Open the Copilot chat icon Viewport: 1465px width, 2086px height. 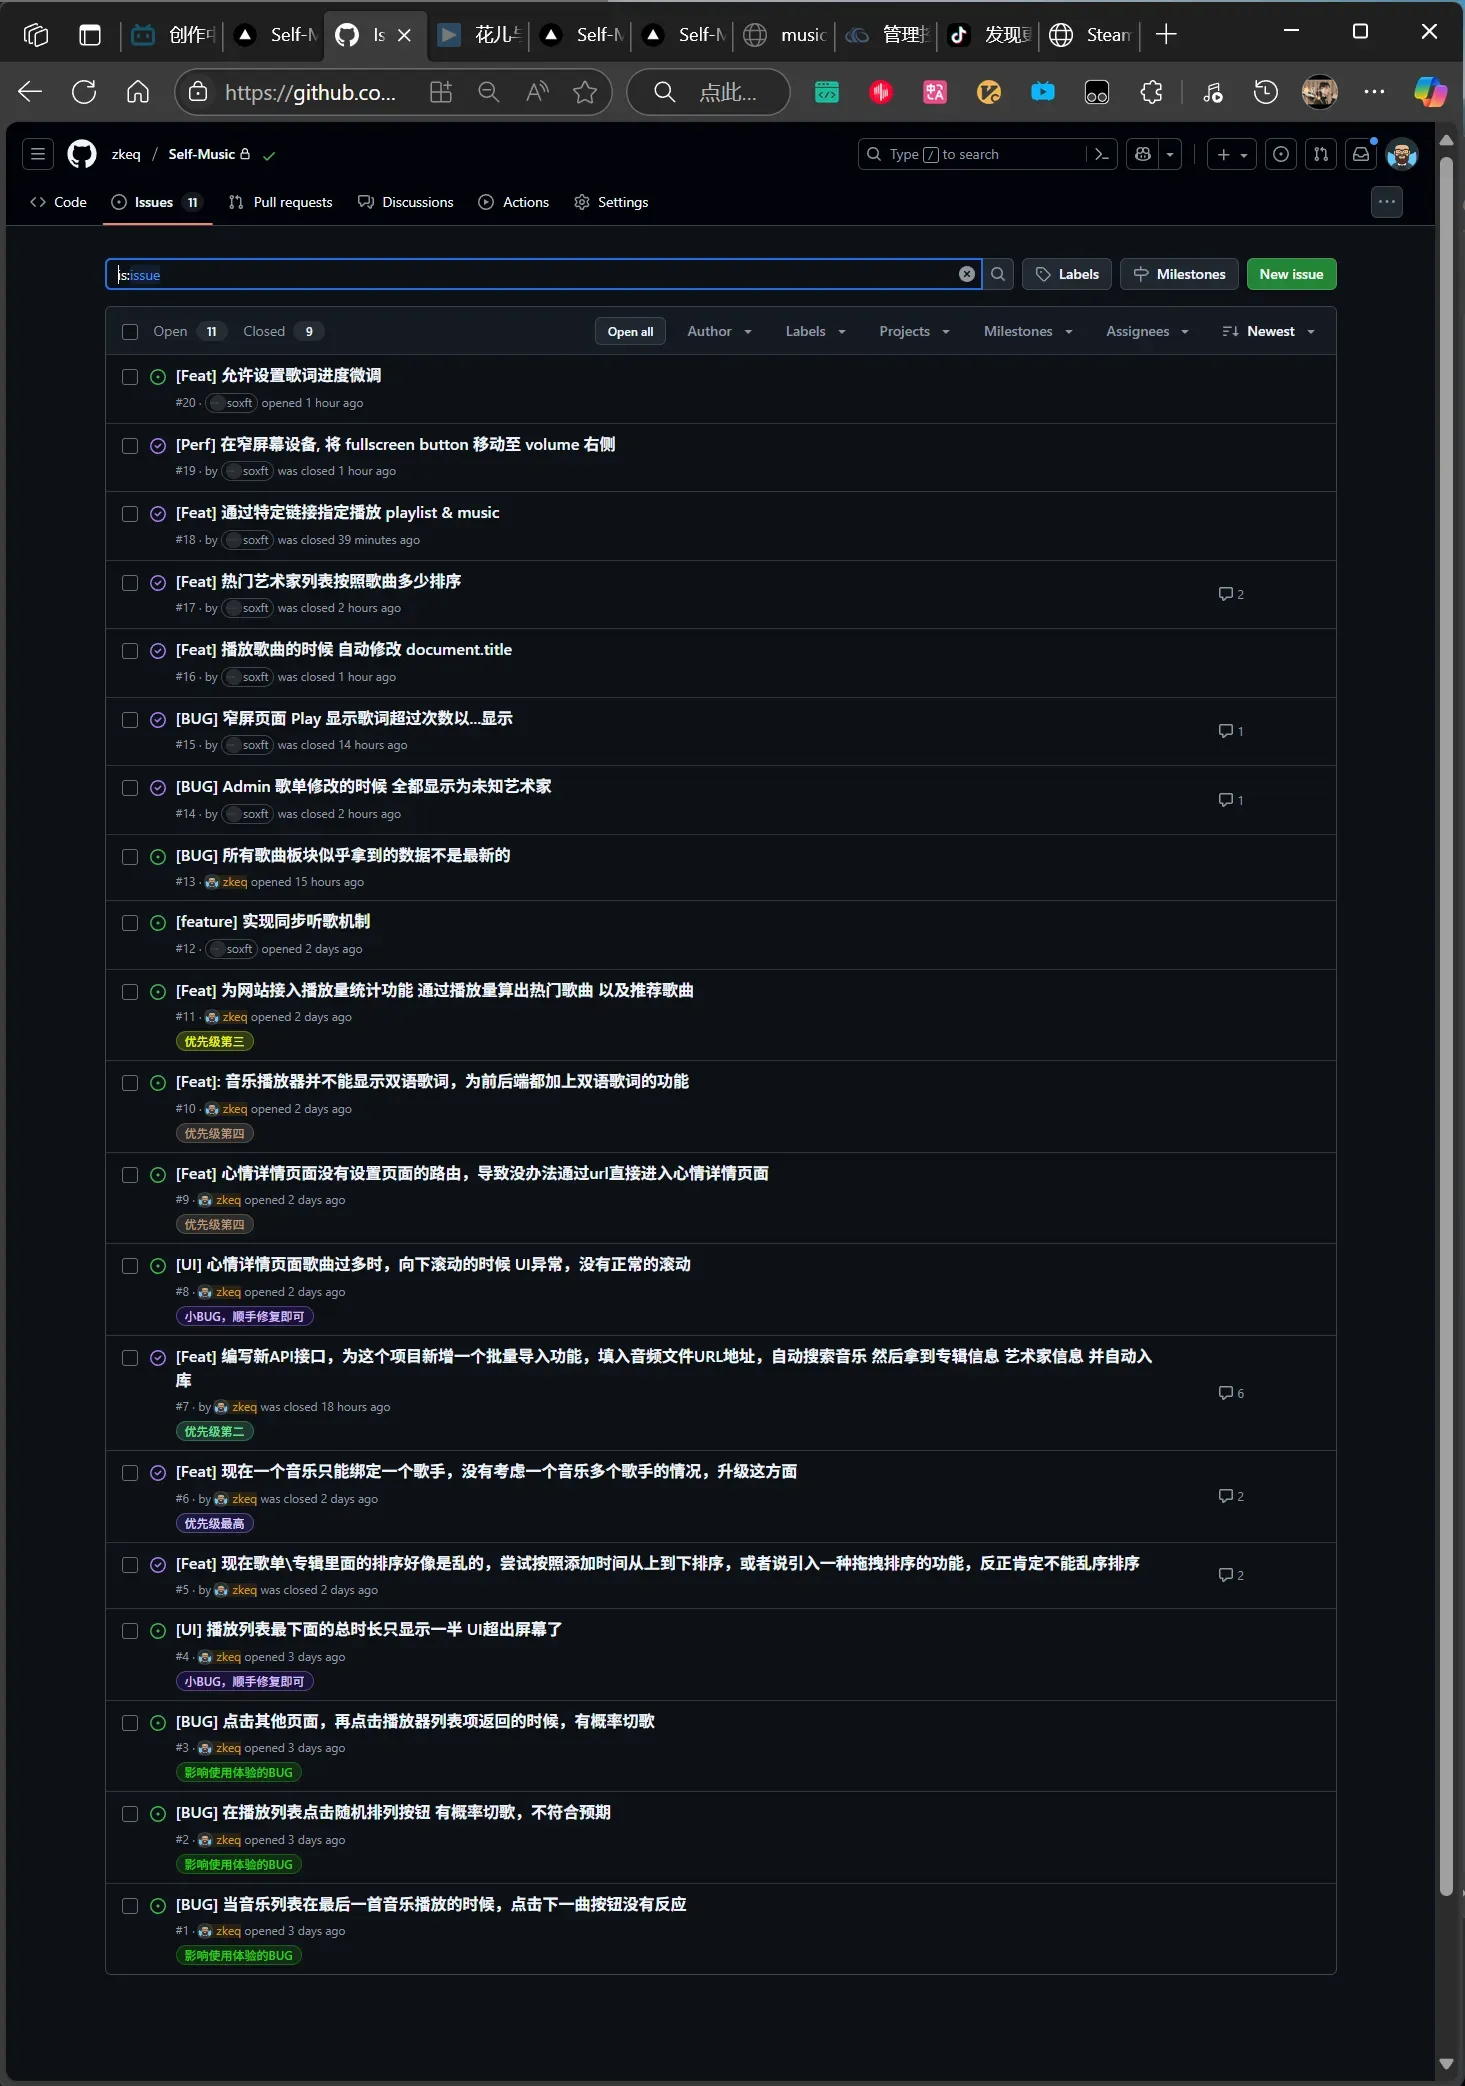tap(1142, 154)
